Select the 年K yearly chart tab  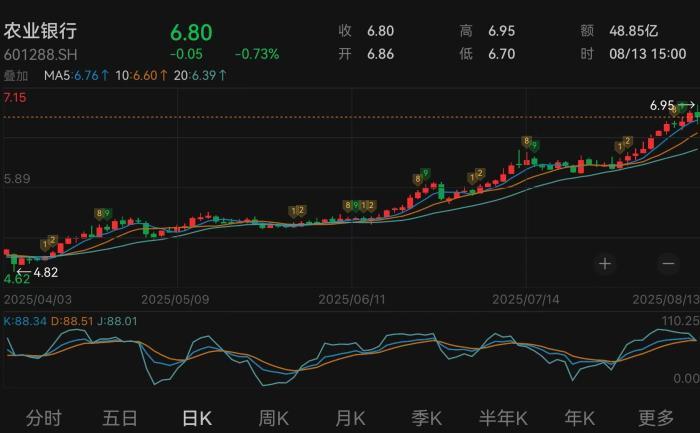[x=579, y=417]
